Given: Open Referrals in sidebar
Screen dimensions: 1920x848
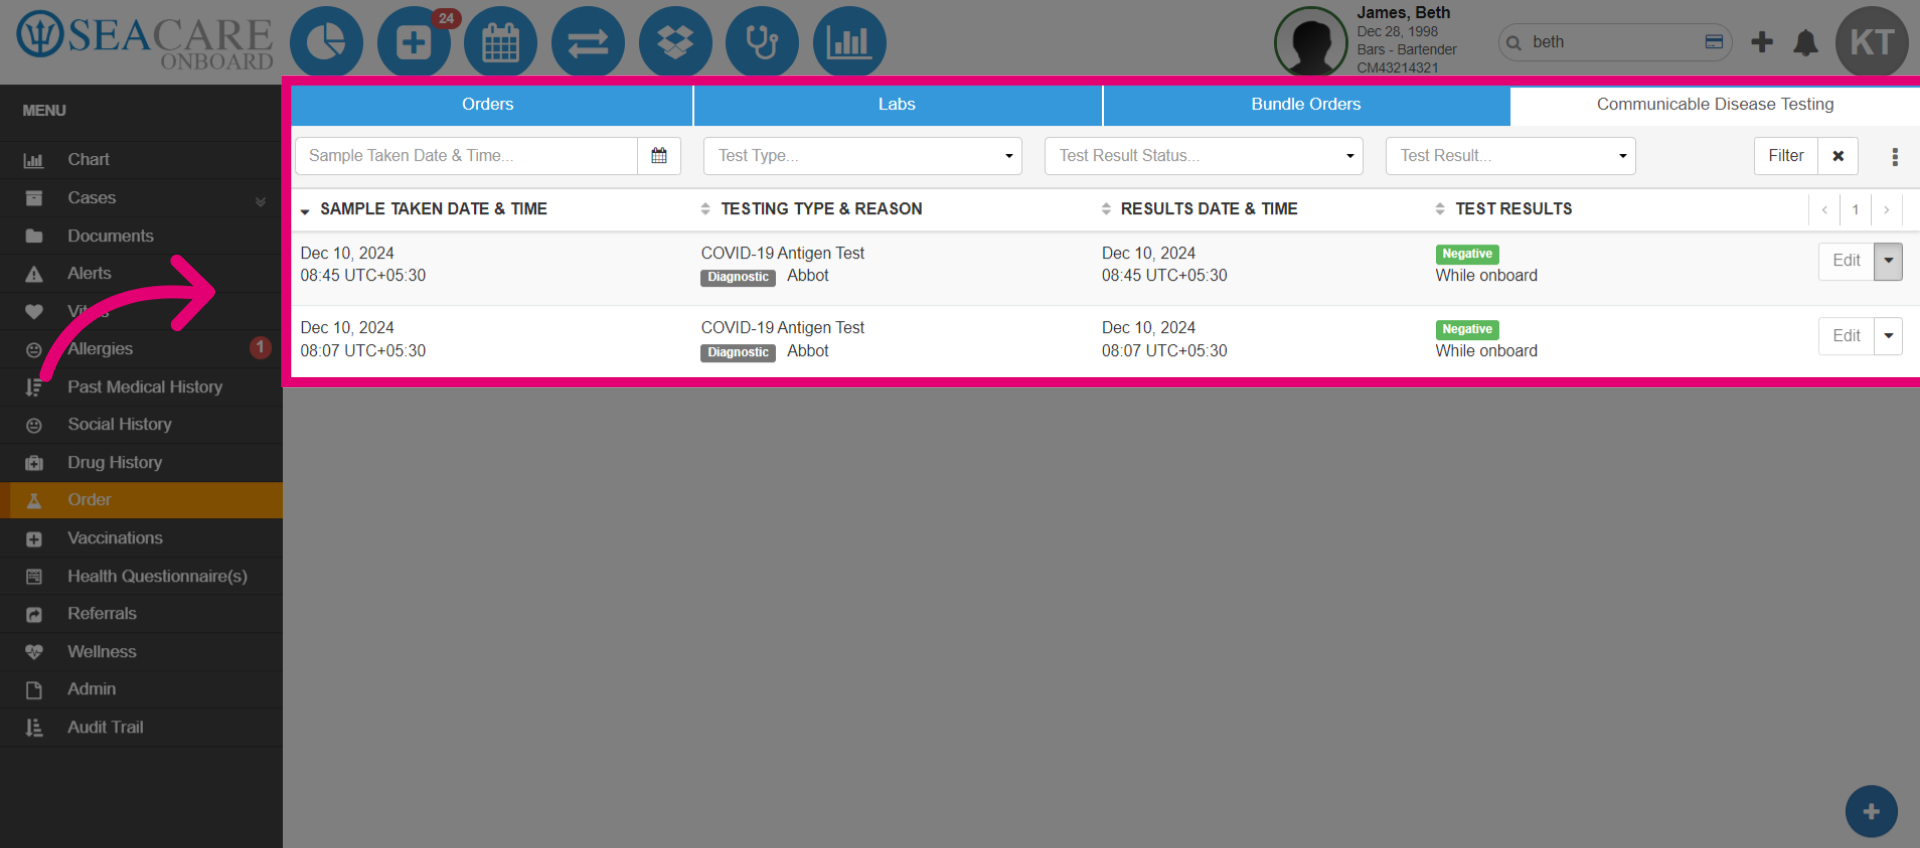Looking at the screenshot, I should pyautogui.click(x=141, y=614).
